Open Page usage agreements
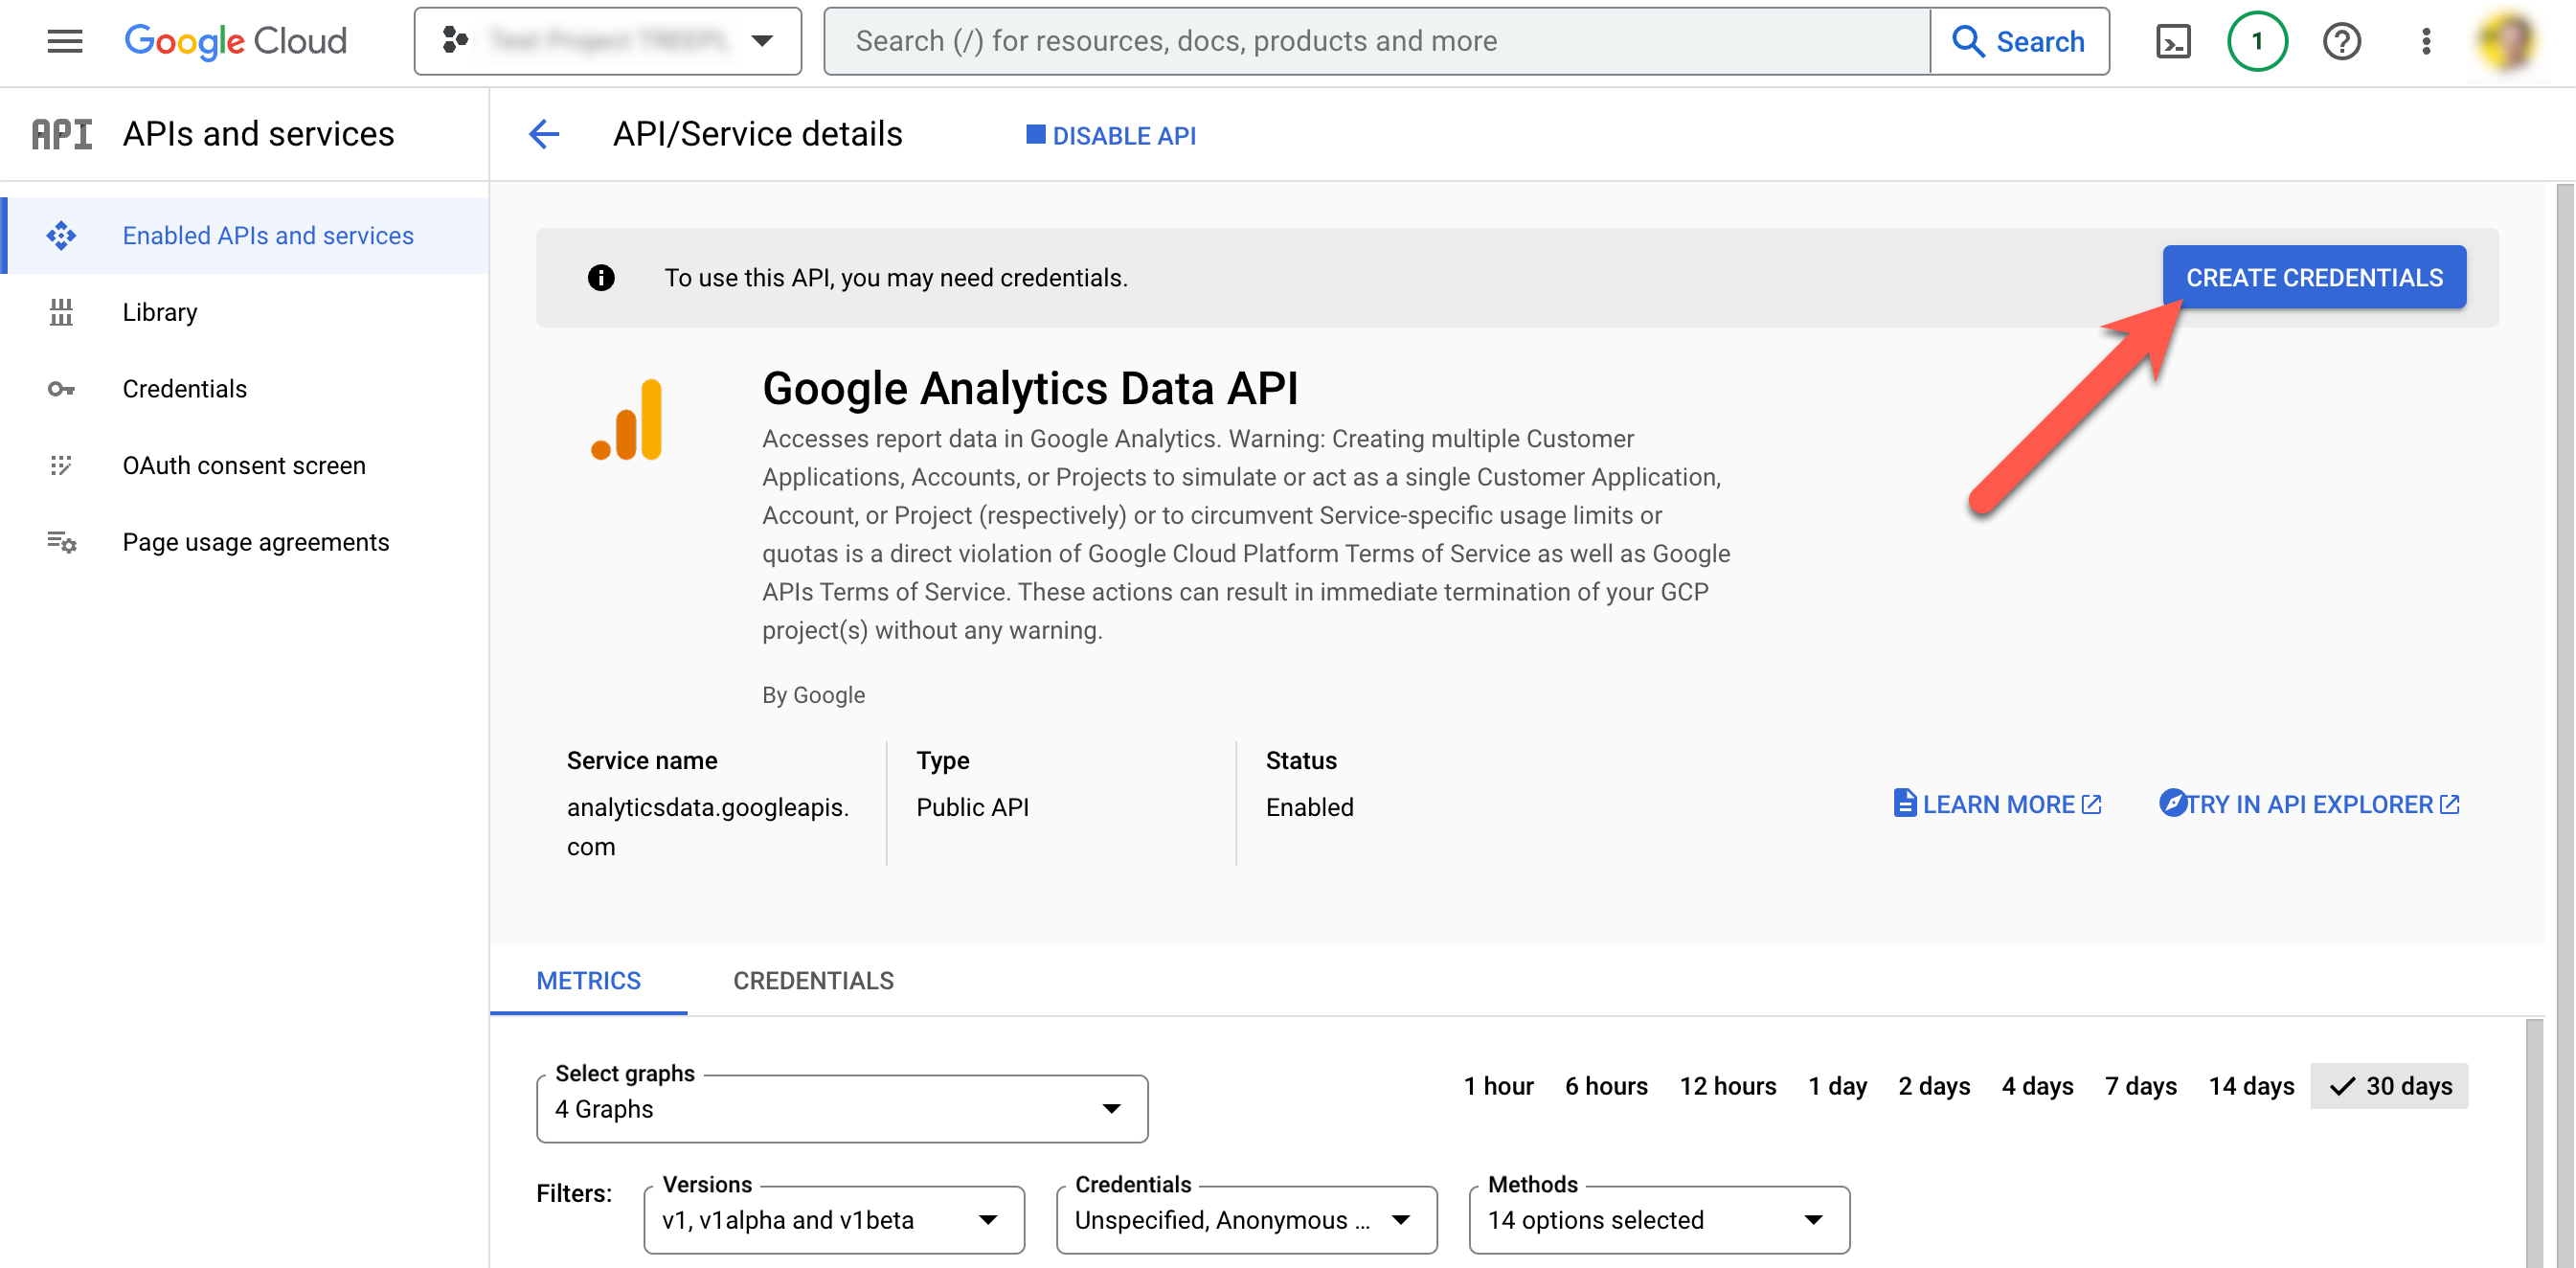 pyautogui.click(x=246, y=542)
